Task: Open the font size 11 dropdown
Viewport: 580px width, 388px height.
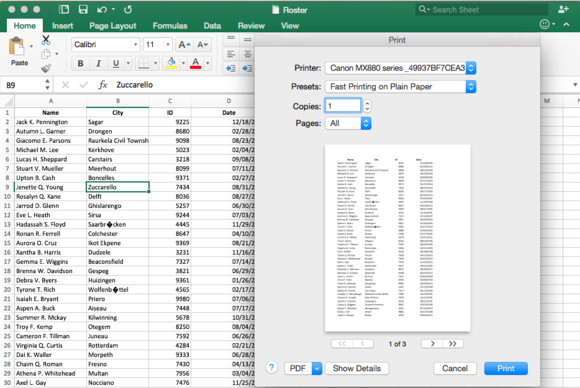Action: tap(168, 45)
